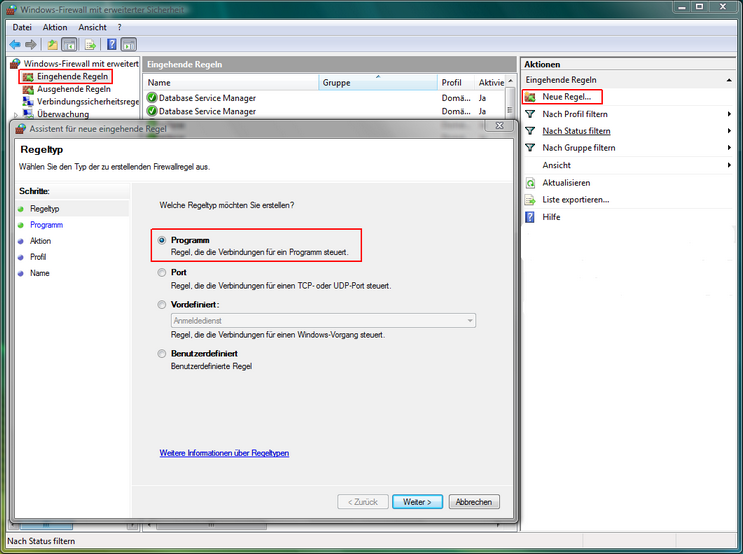Choose the Benutzerdefiniert radio option

click(x=162, y=354)
